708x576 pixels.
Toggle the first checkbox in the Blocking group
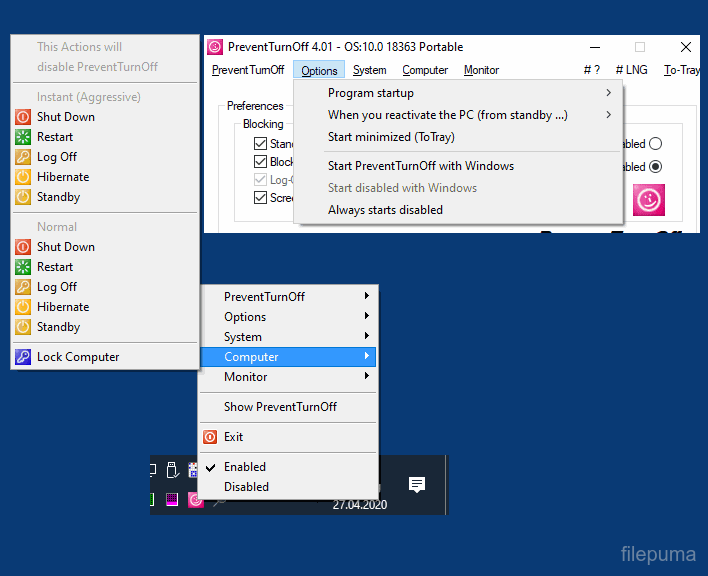[260, 144]
